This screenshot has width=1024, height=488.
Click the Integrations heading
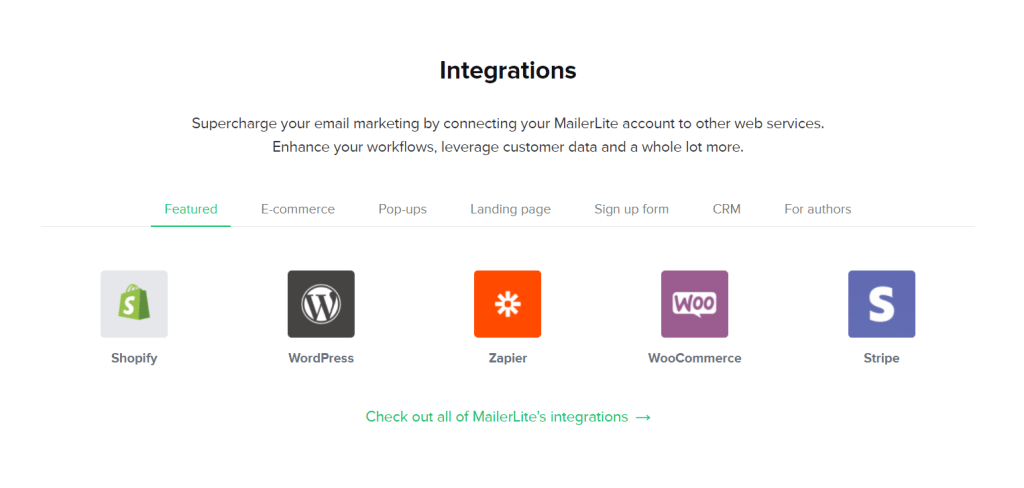coord(508,70)
